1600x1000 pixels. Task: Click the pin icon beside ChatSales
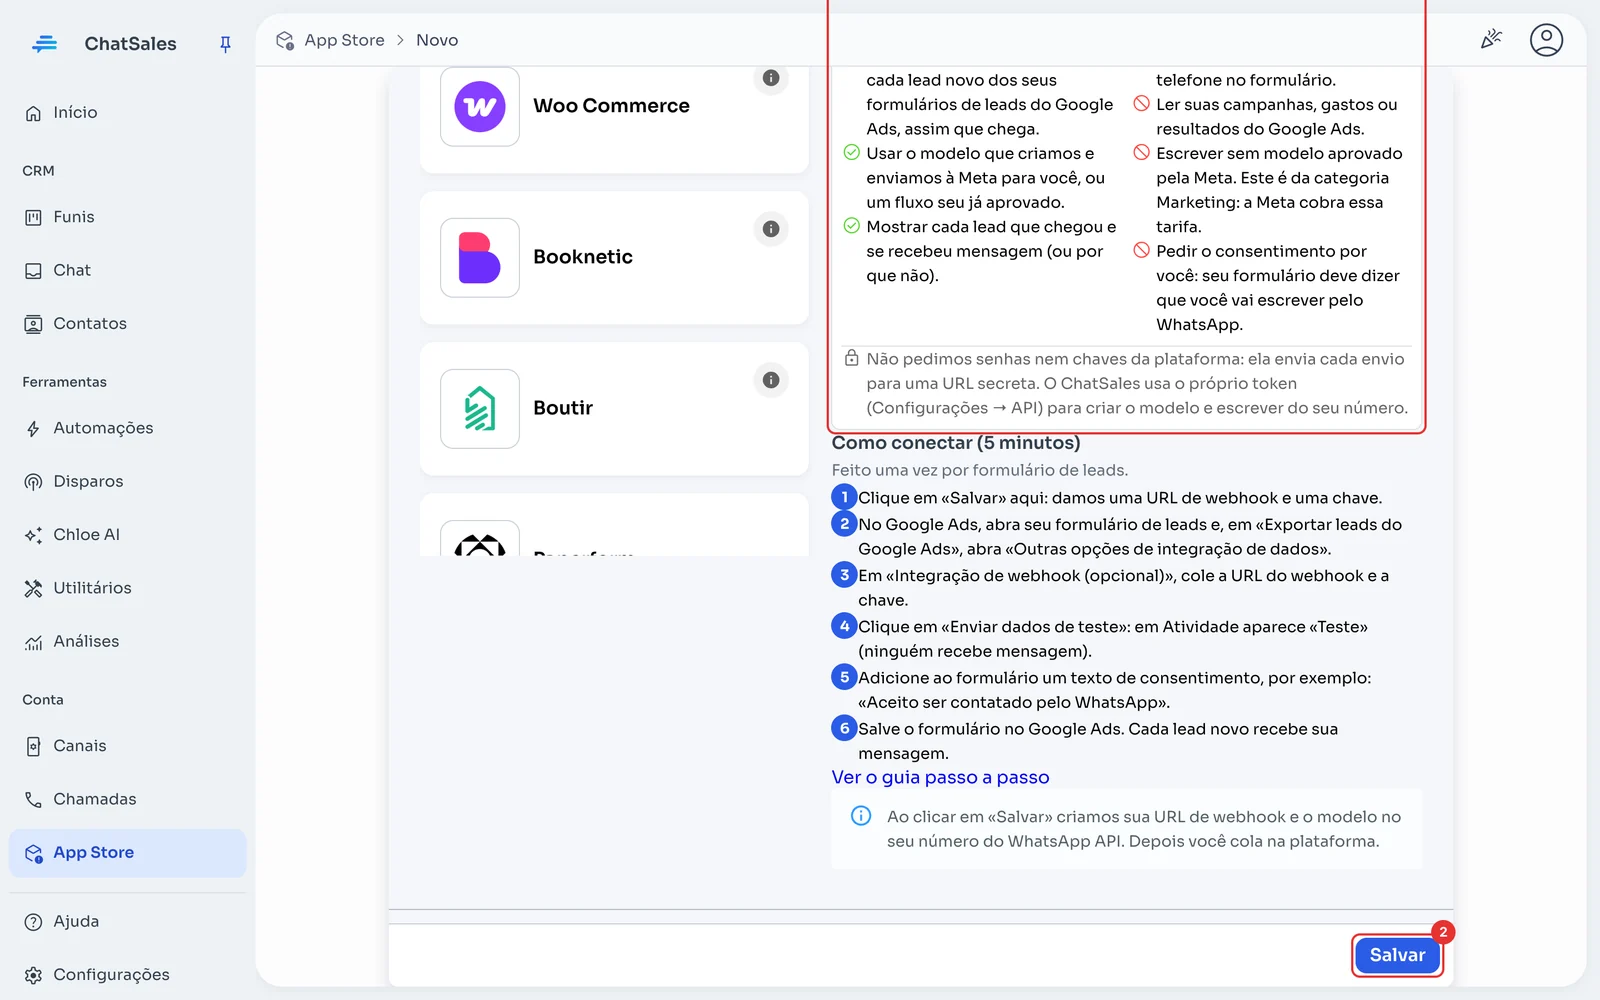coord(225,44)
